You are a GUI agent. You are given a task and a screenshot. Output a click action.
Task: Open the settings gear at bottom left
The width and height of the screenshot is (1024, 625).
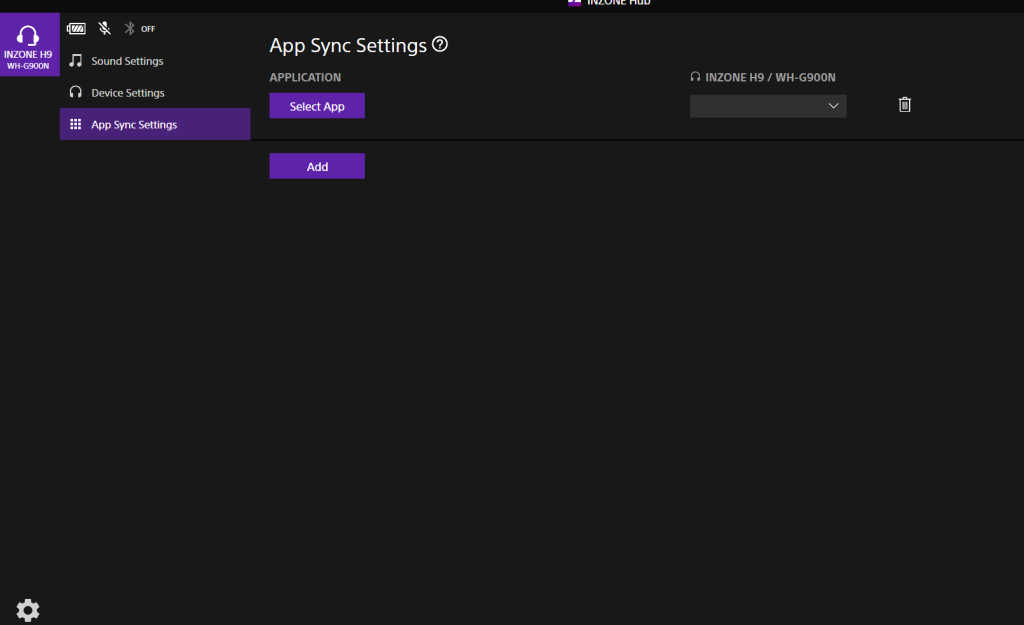tap(28, 610)
